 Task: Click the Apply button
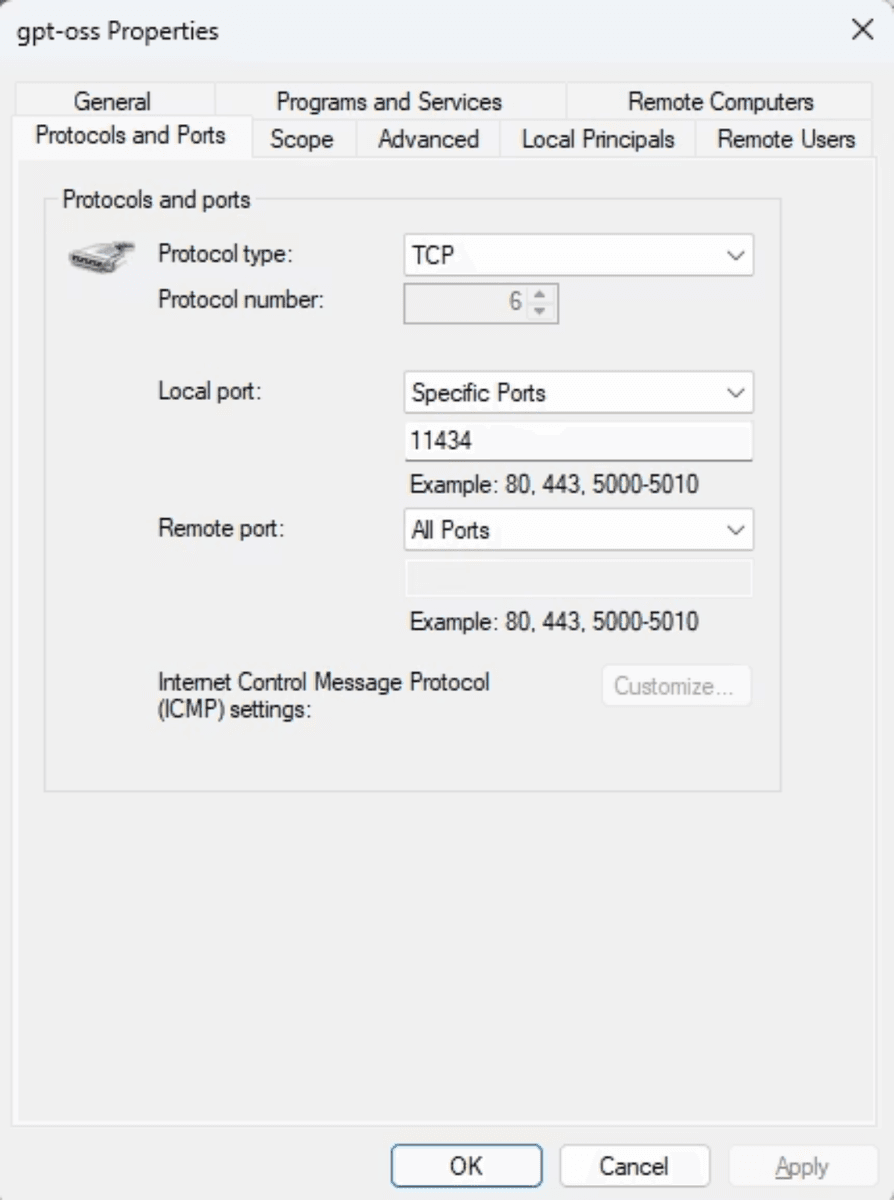click(802, 1165)
